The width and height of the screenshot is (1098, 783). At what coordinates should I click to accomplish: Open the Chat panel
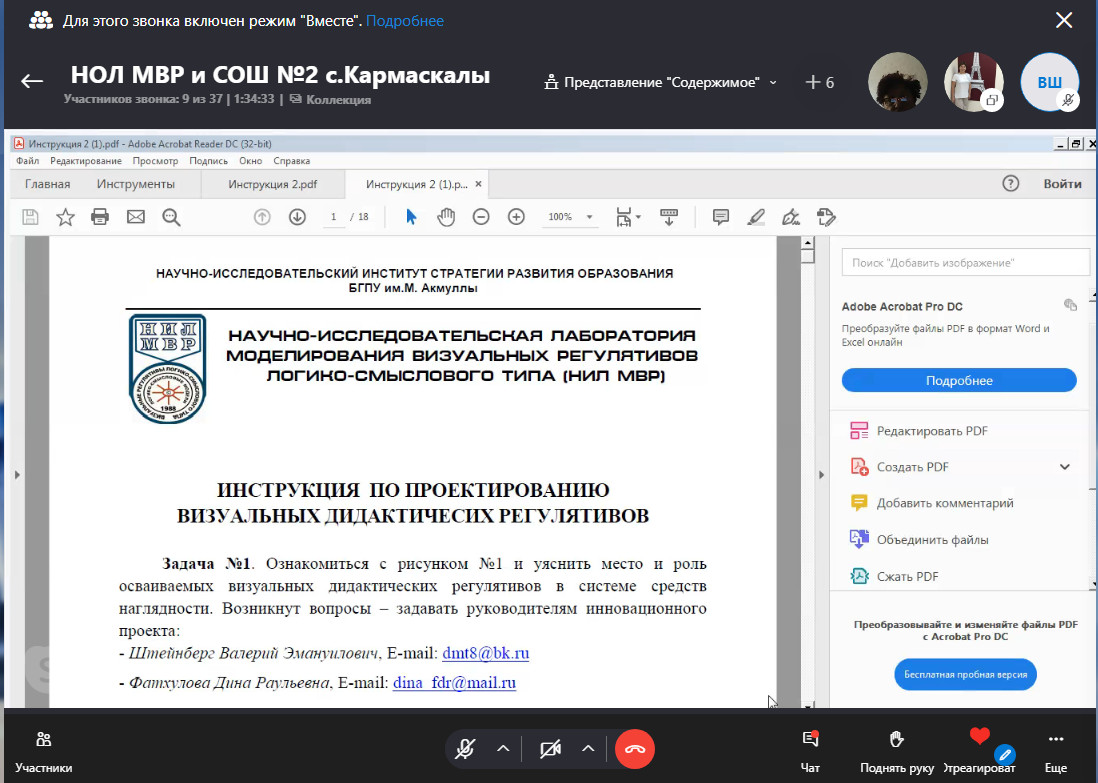tap(811, 749)
